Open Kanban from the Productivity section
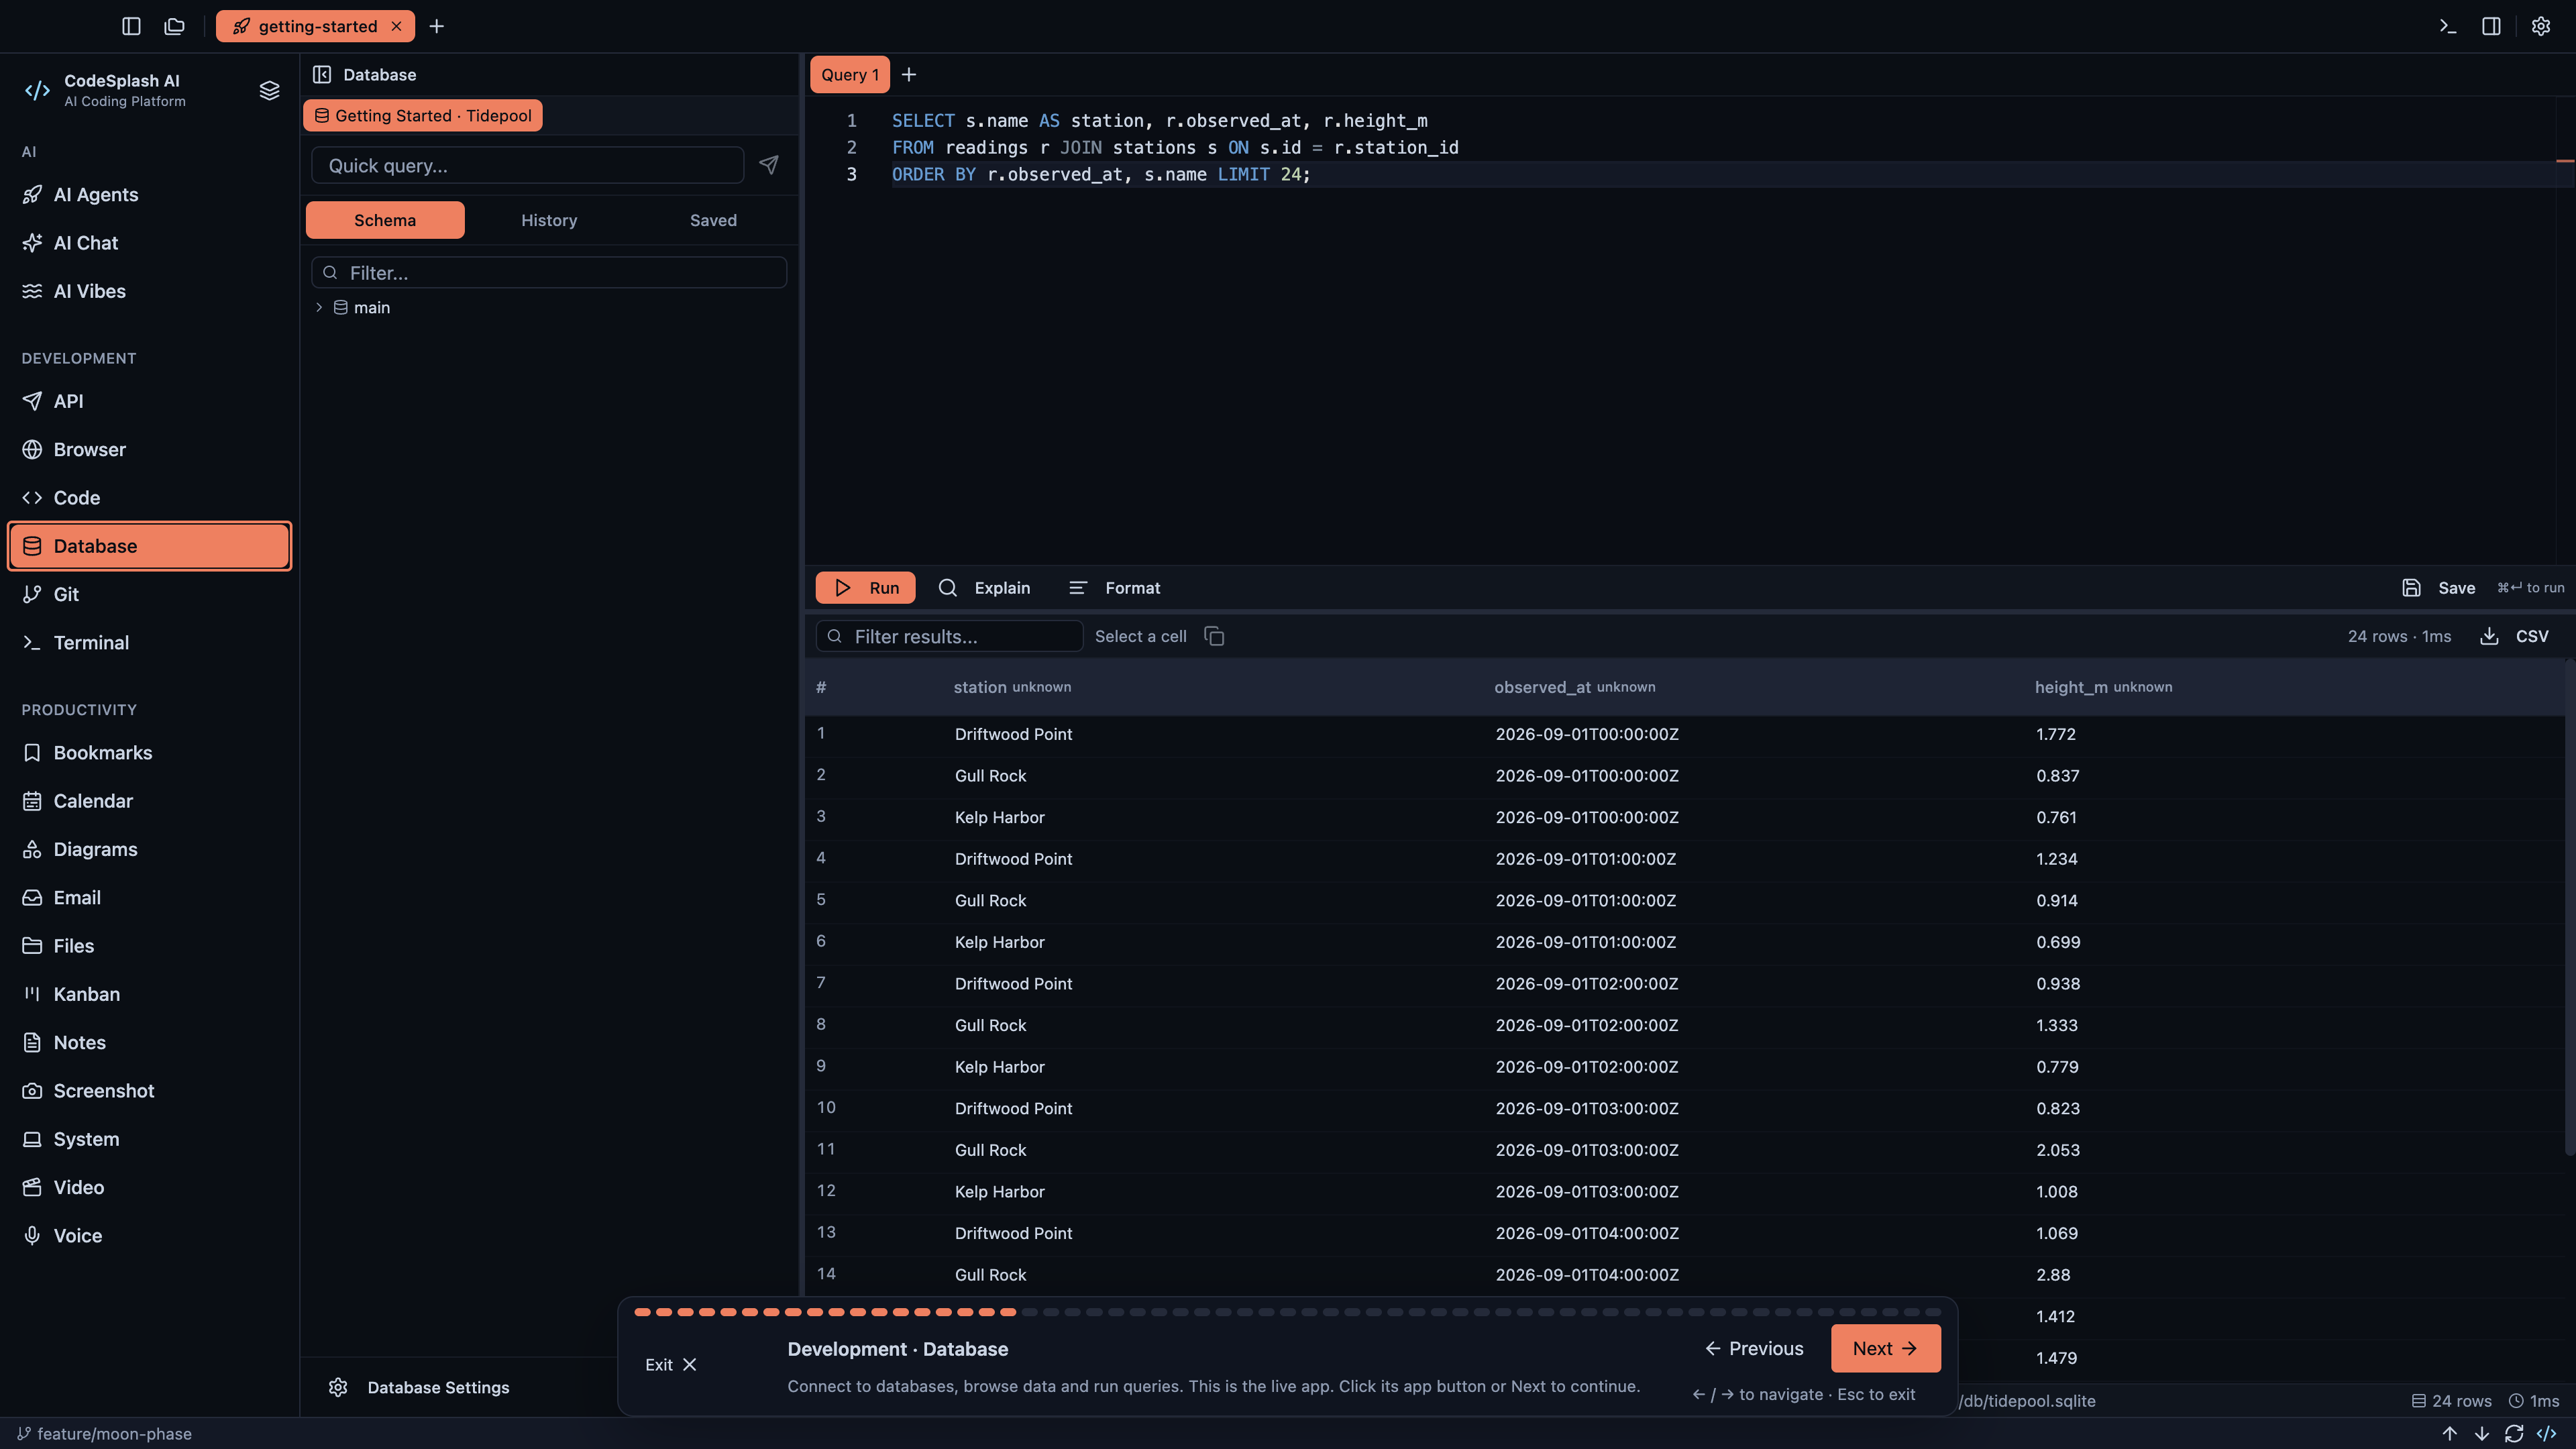2576x1449 pixels. [150, 994]
